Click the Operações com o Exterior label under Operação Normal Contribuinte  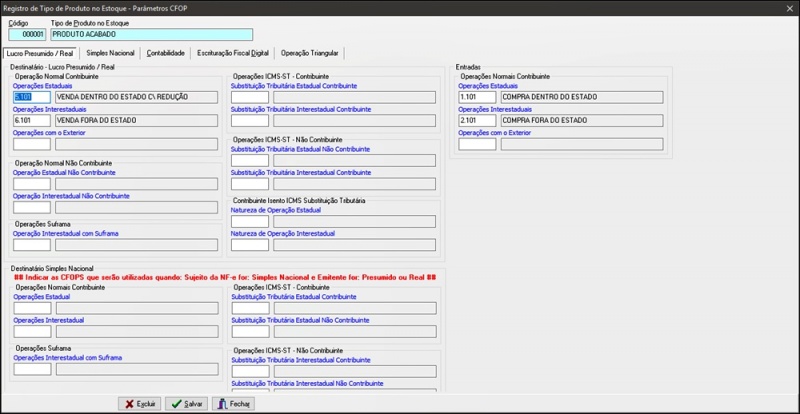click(x=49, y=133)
